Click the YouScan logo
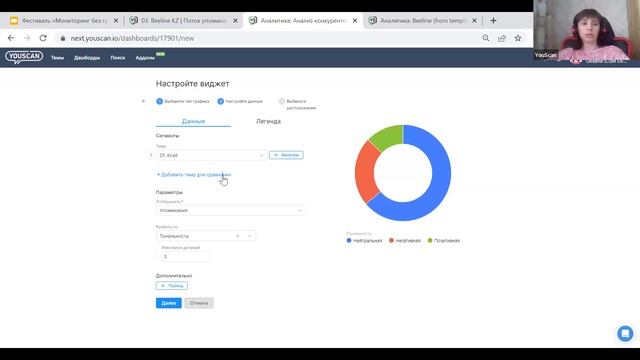The width and height of the screenshot is (640, 360). click(x=24, y=57)
